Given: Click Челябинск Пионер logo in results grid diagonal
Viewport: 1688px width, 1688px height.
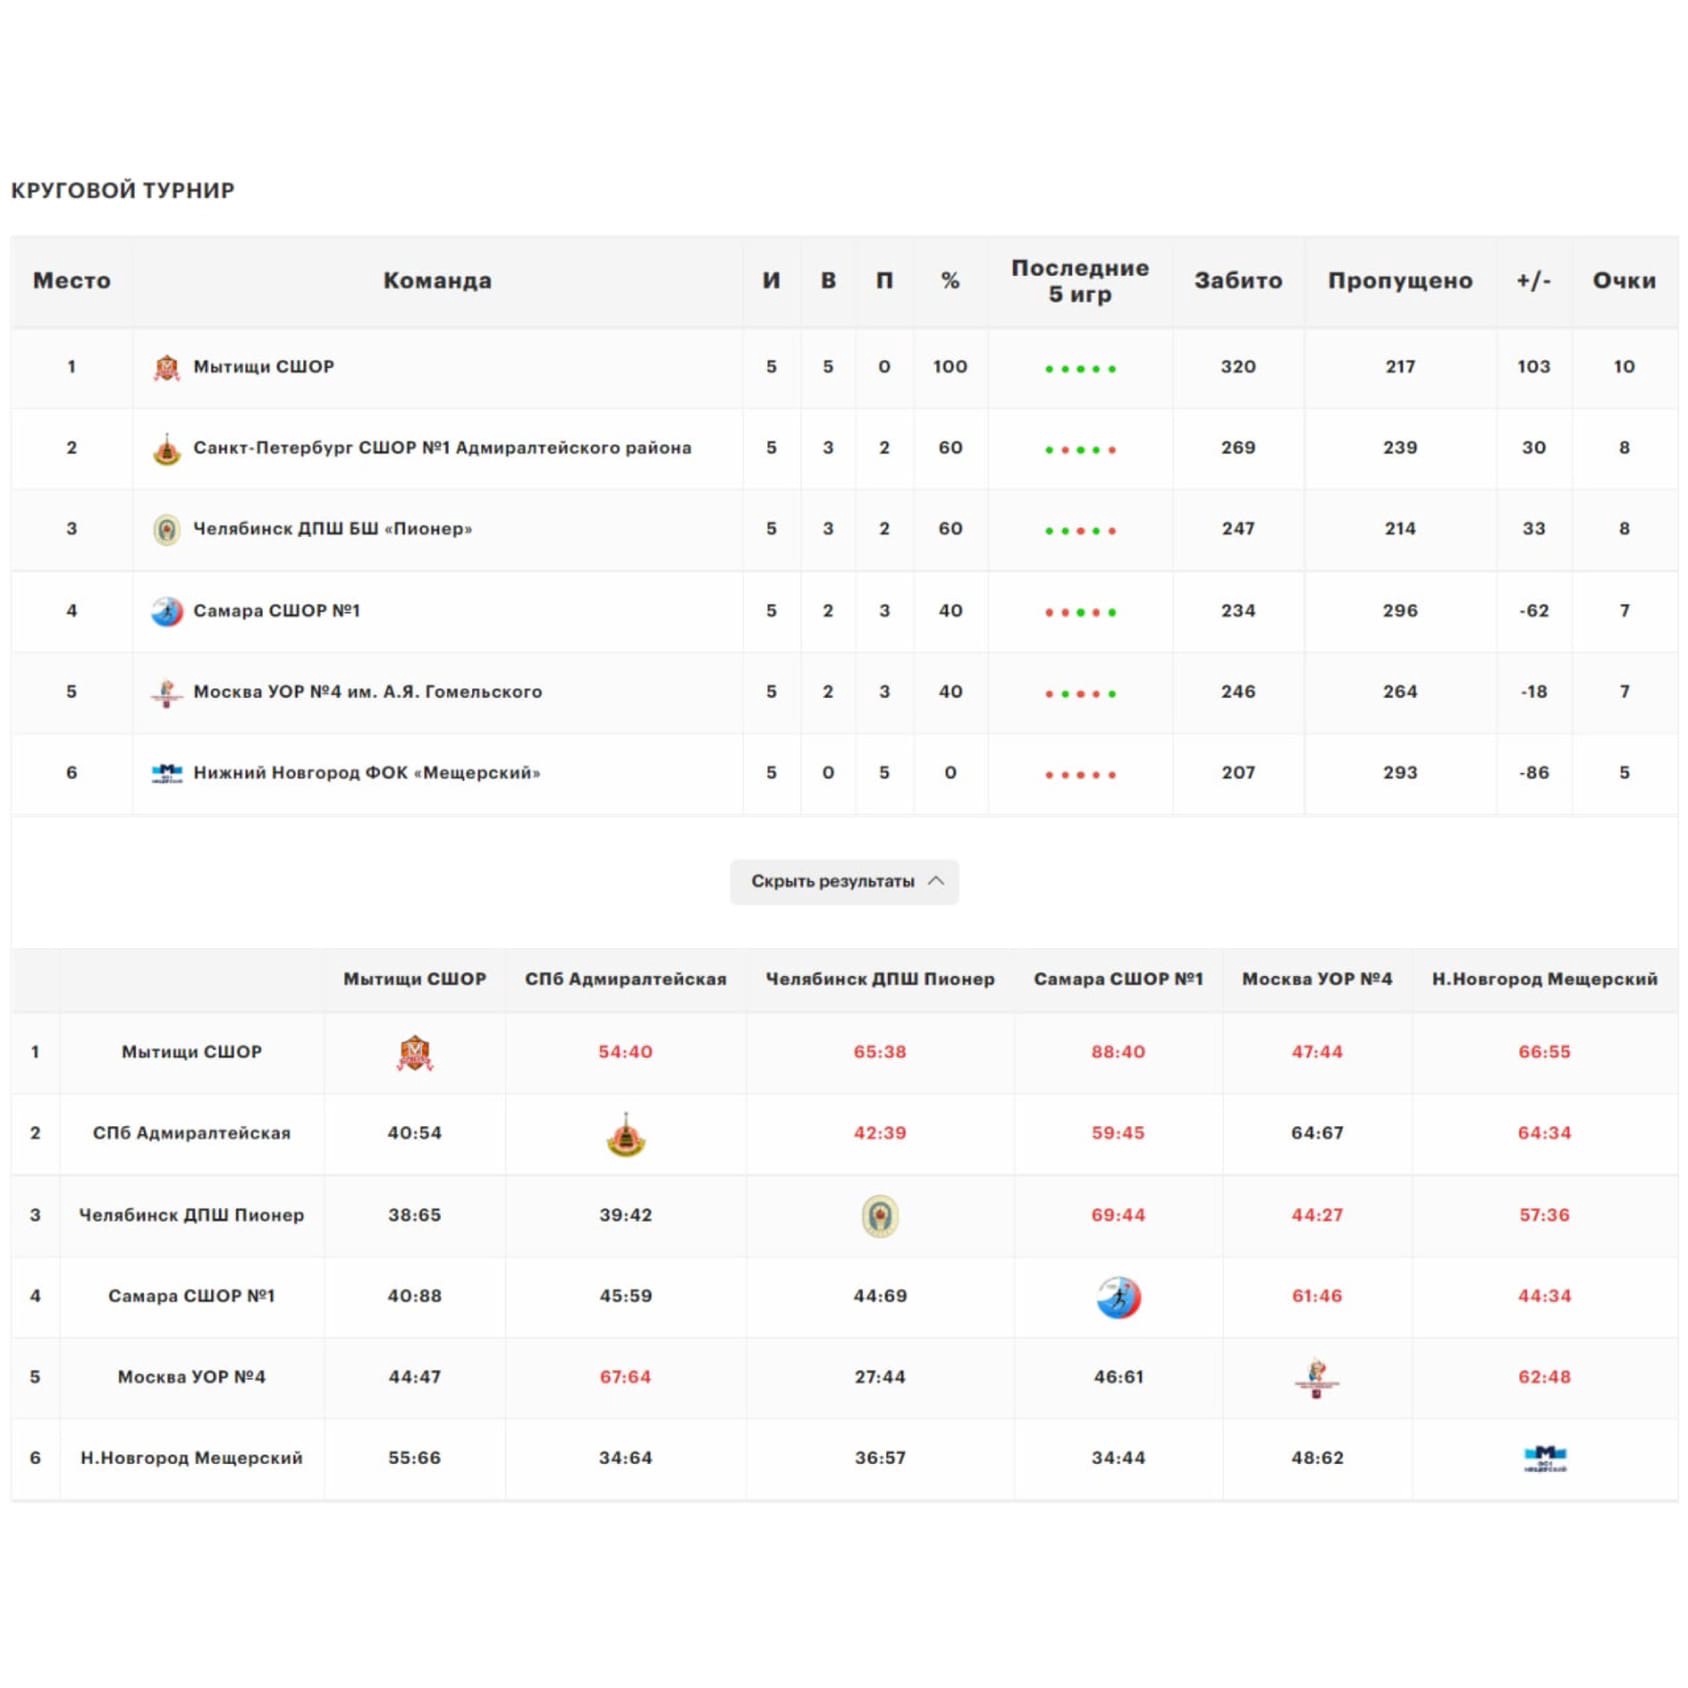Looking at the screenshot, I should (880, 1216).
